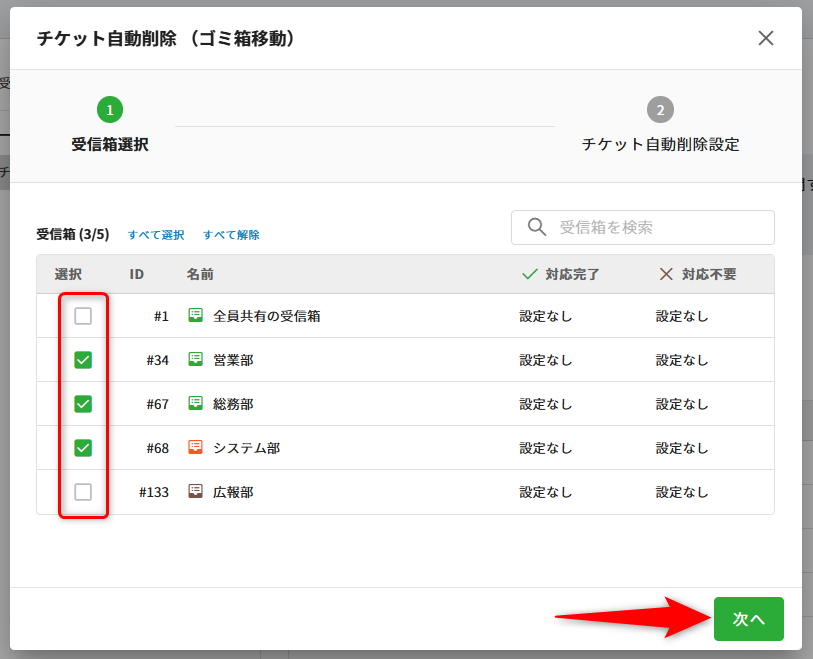Click the すべて選択 link
The height and width of the screenshot is (659, 813).
pos(156,235)
